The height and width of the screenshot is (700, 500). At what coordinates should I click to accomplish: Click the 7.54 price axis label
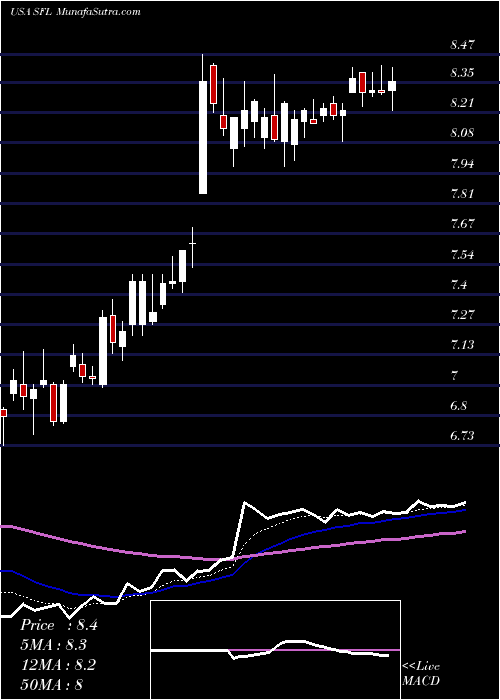point(463,255)
